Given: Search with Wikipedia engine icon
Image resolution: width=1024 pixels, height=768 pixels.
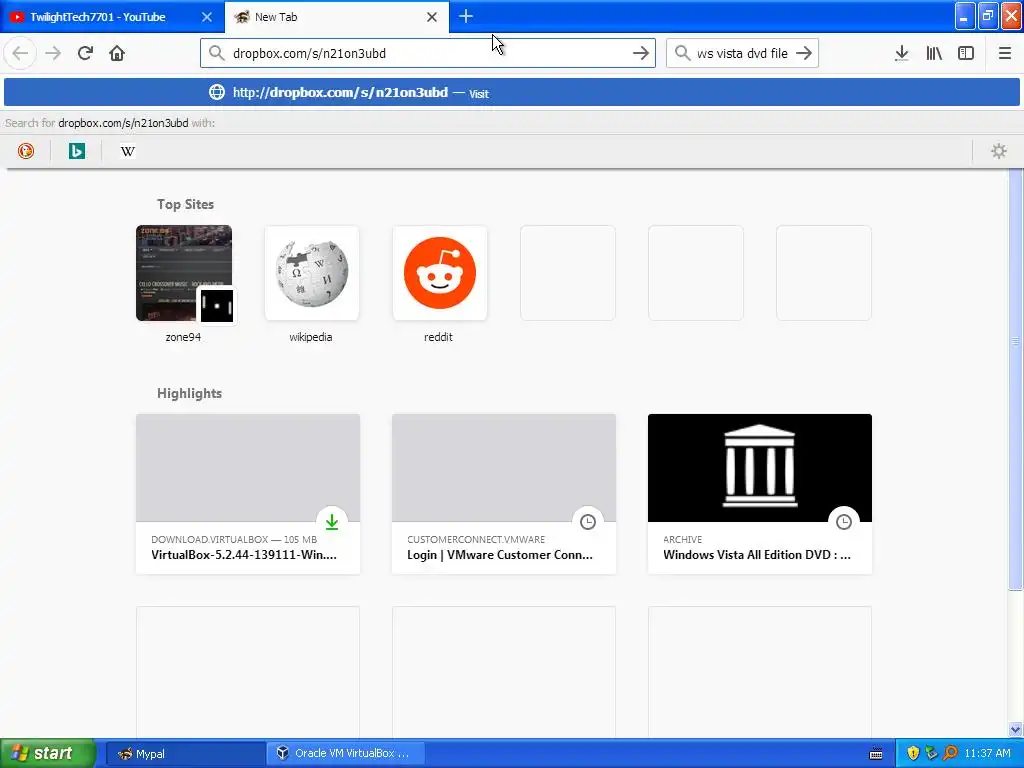Looking at the screenshot, I should point(127,151).
